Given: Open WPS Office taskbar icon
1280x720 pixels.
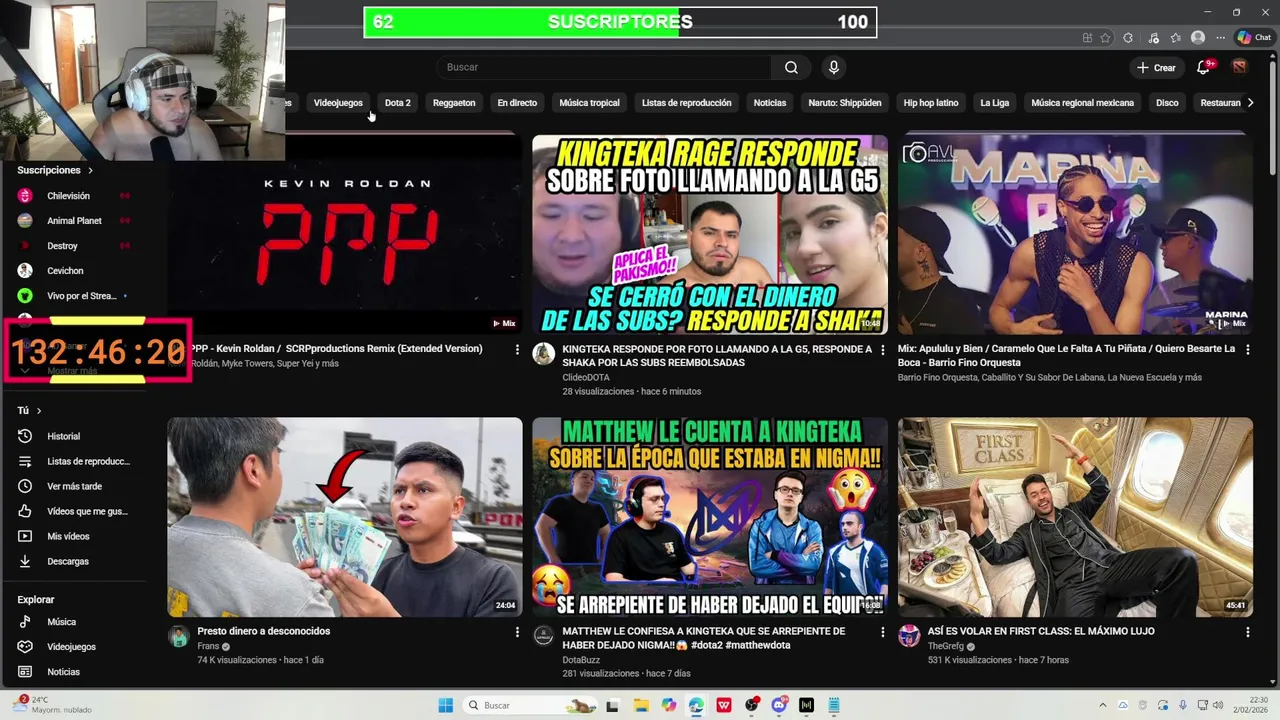Looking at the screenshot, I should [723, 705].
